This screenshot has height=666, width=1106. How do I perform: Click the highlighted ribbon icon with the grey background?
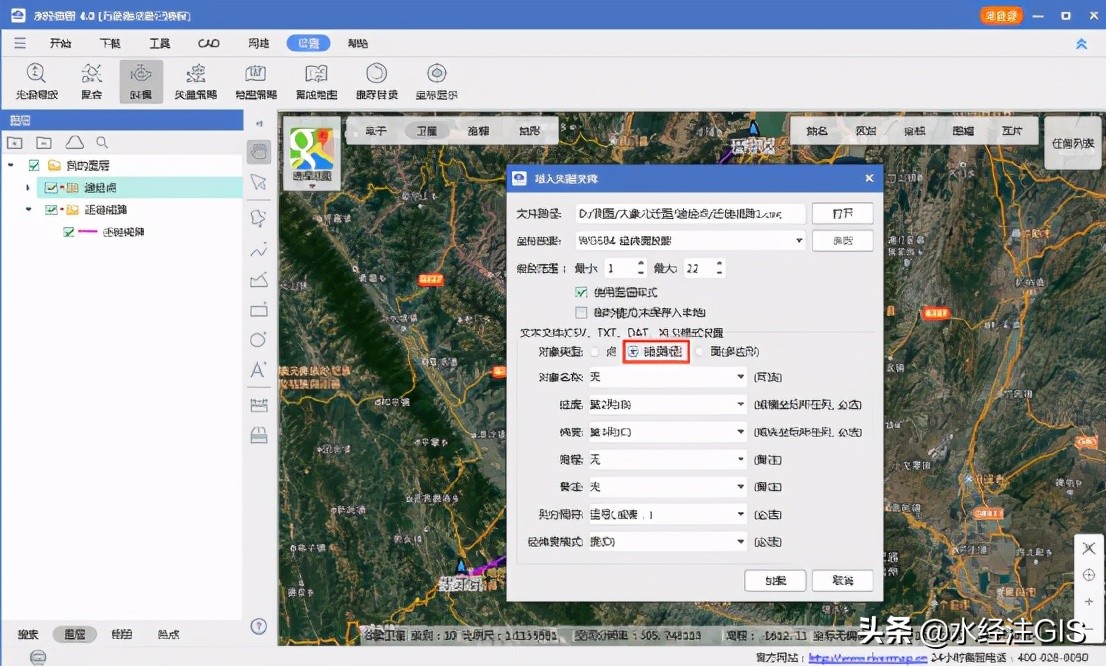[x=141, y=81]
